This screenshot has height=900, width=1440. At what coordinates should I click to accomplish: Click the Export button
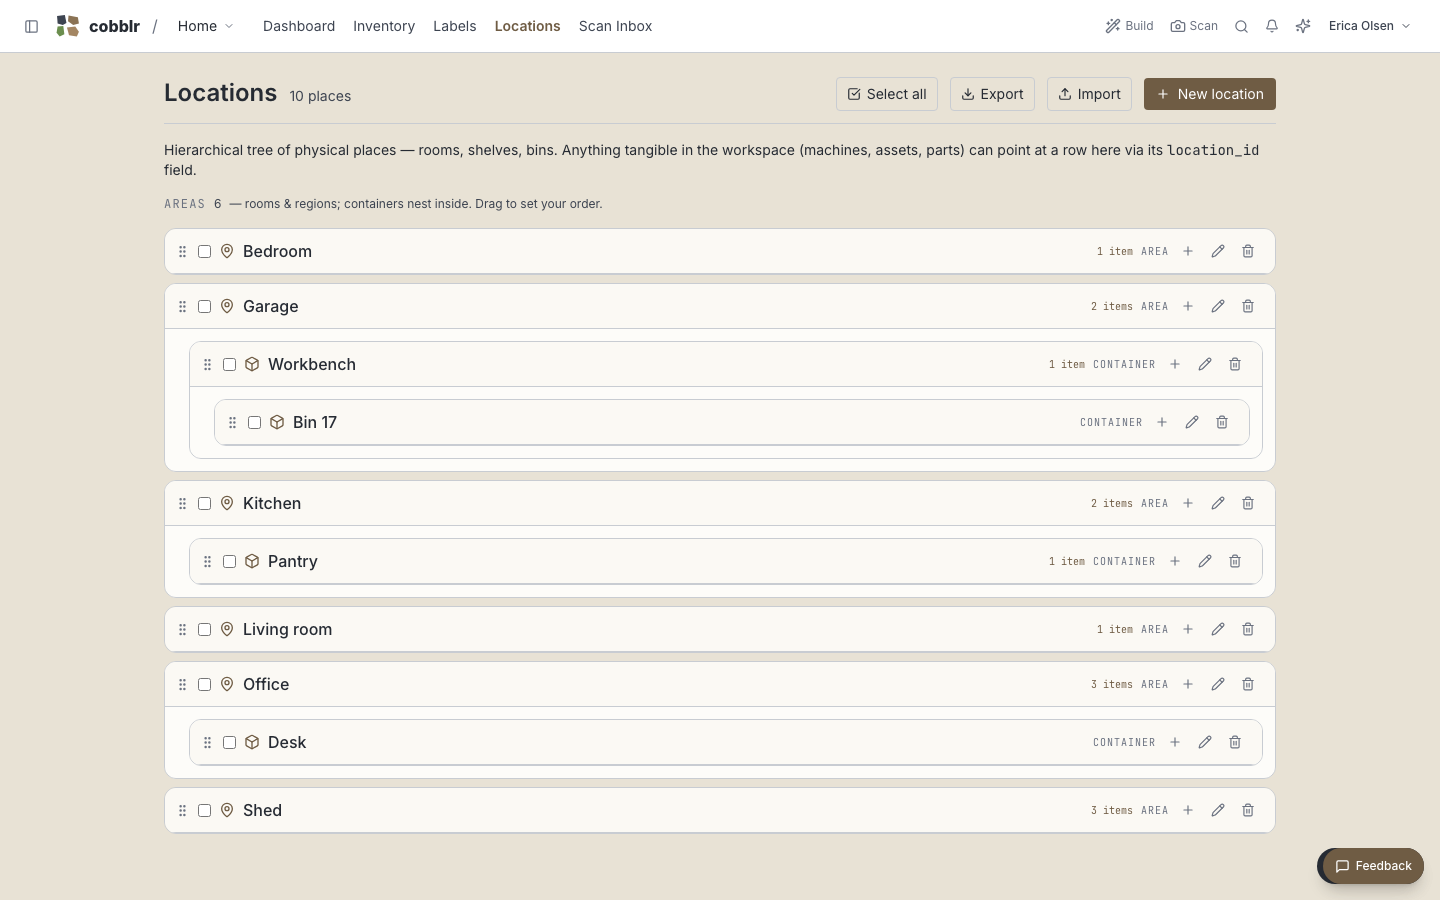coord(992,94)
